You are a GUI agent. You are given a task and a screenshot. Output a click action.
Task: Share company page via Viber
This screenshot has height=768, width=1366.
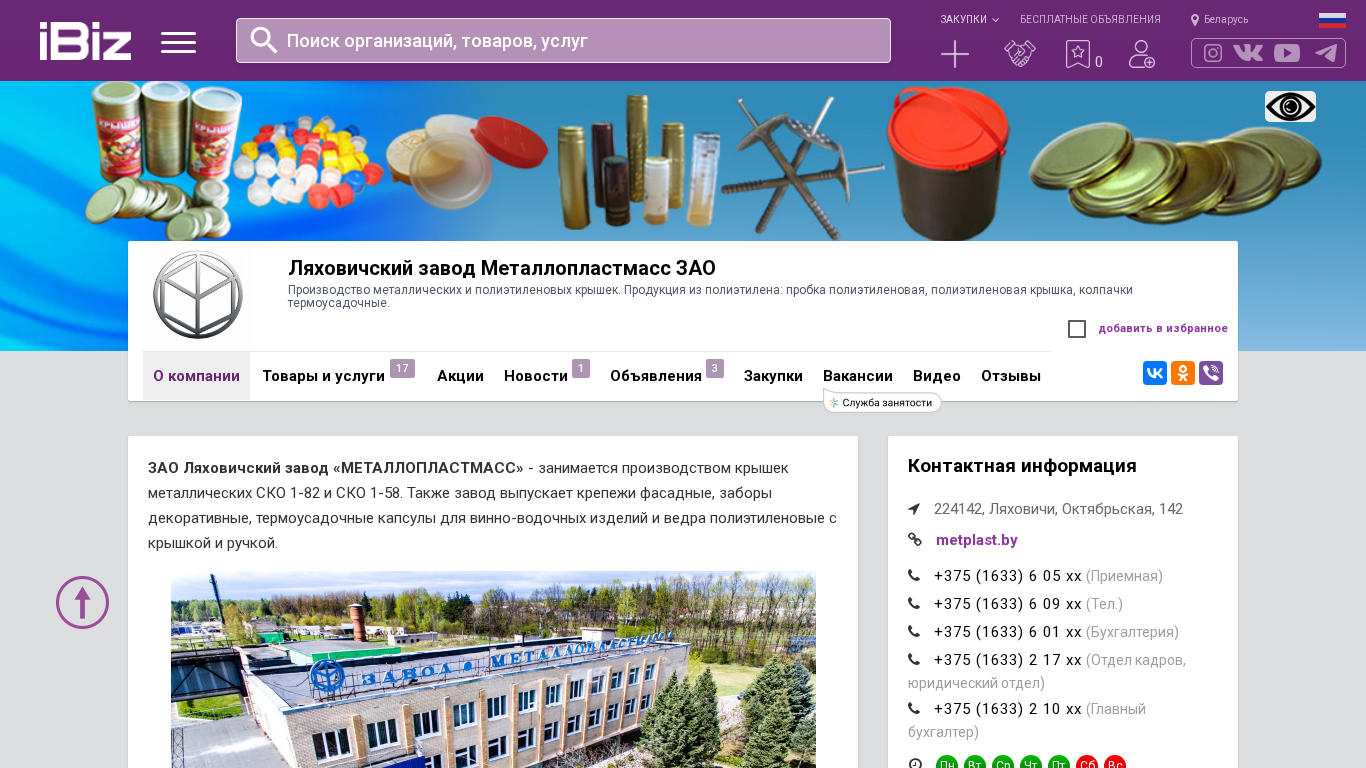click(1211, 373)
